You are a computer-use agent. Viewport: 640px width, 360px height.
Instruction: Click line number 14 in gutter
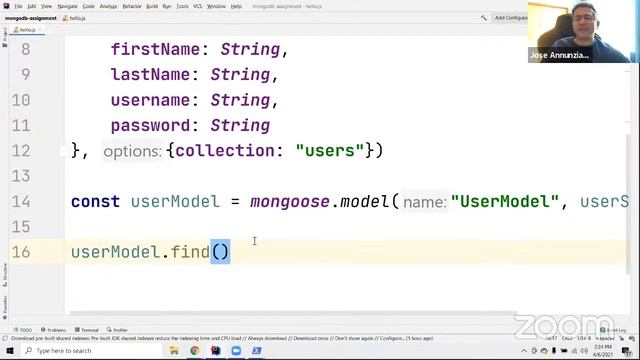[21, 202]
